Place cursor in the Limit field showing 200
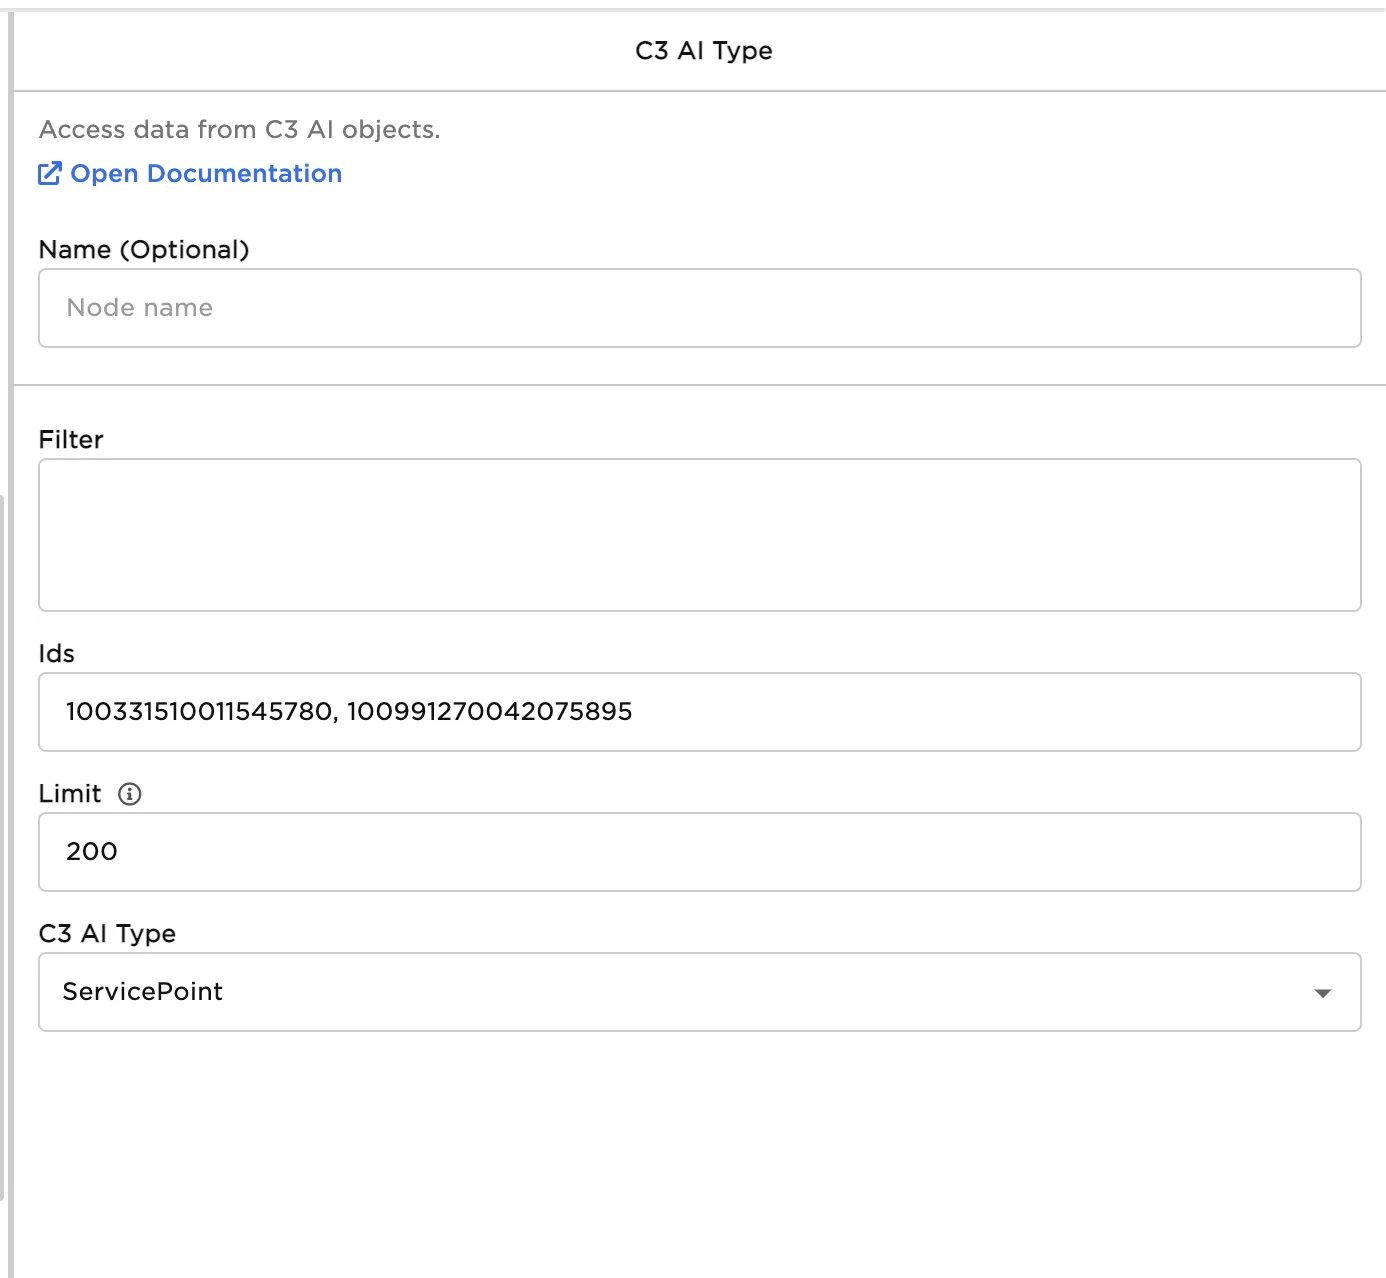The width and height of the screenshot is (1386, 1278). [699, 852]
